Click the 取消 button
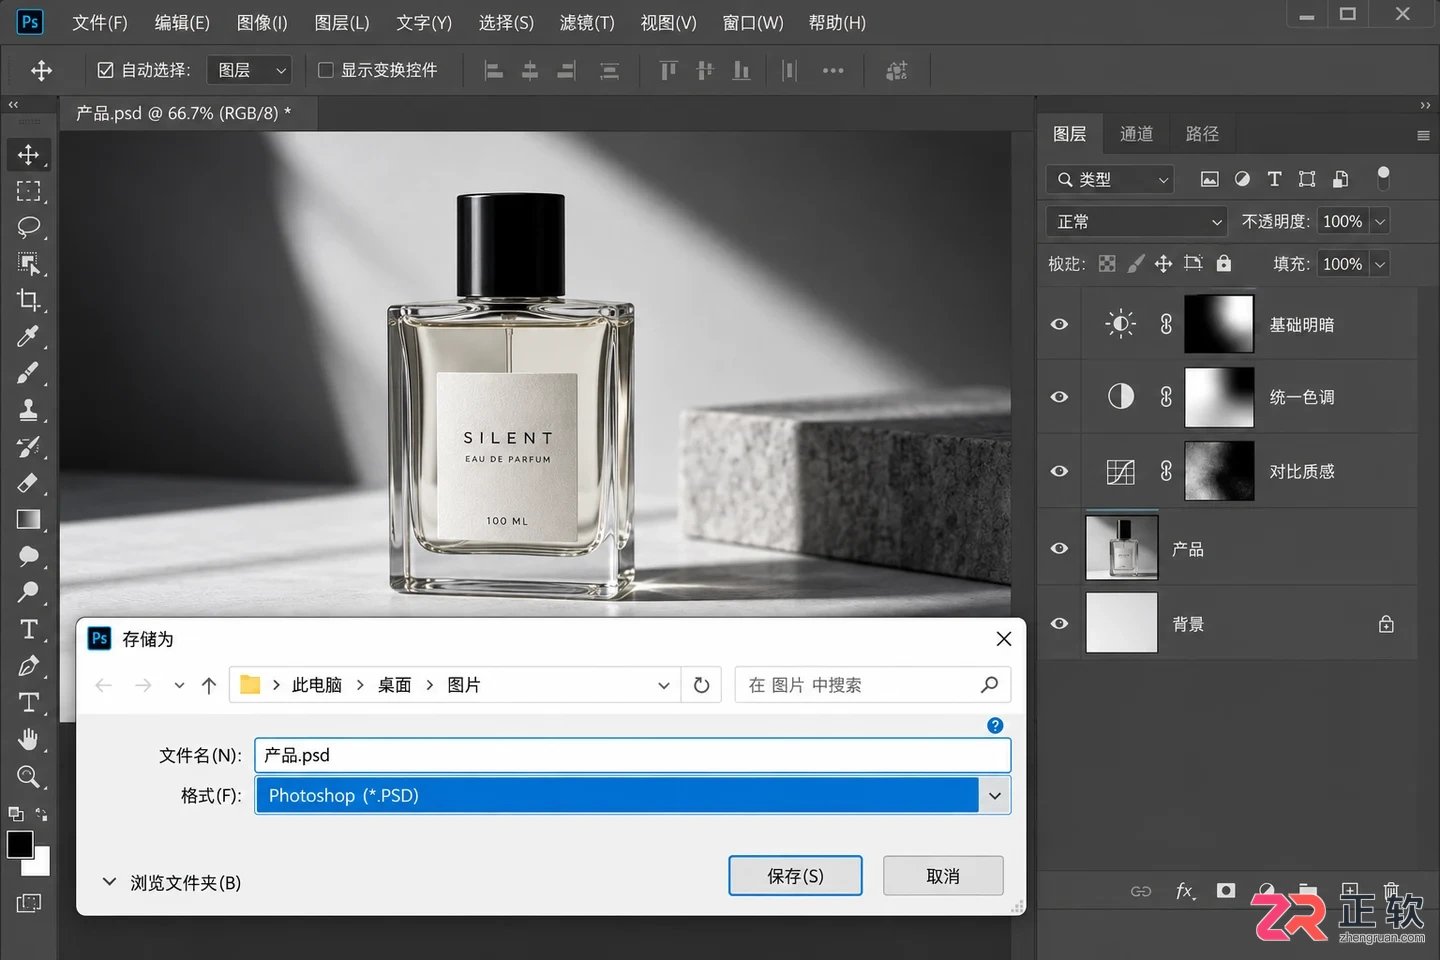 (943, 876)
